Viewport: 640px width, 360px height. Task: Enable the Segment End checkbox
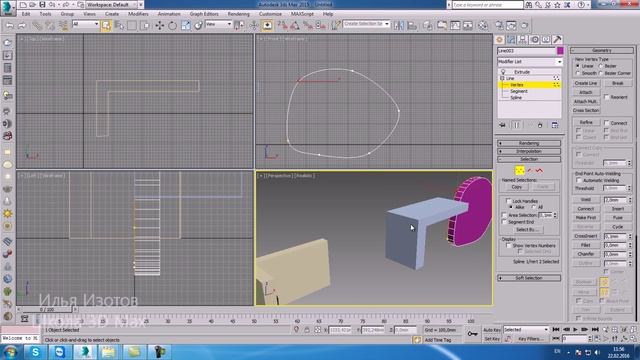[504, 222]
